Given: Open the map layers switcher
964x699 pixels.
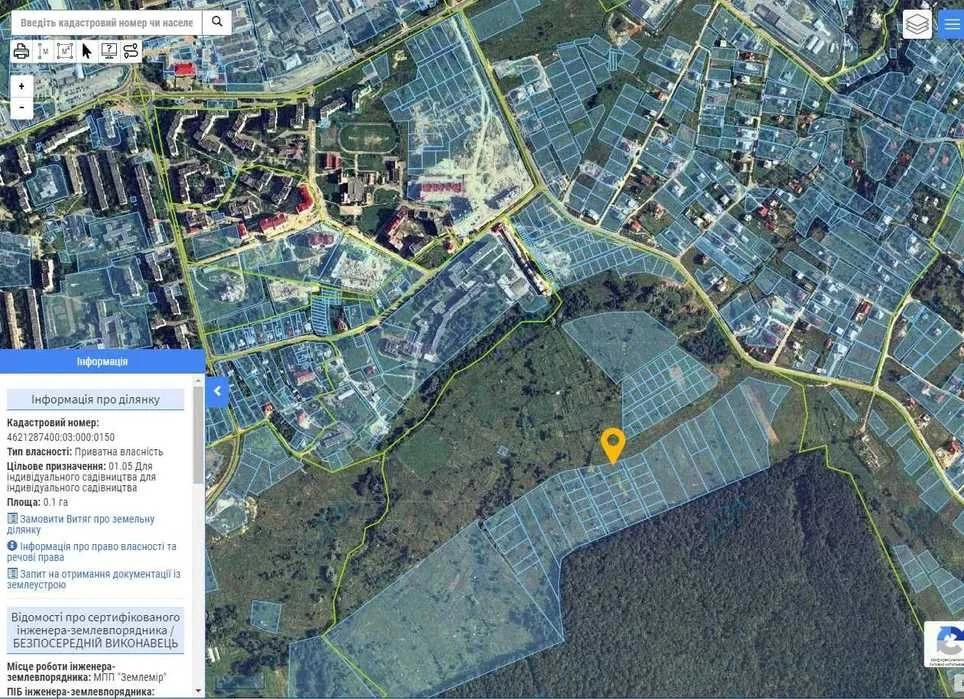Looking at the screenshot, I should pos(917,25).
